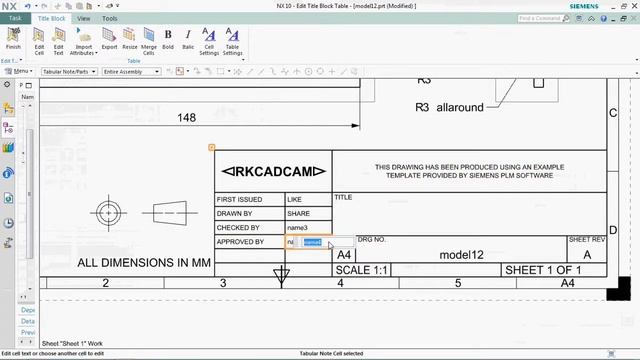Image resolution: width=640 pixels, height=360 pixels.
Task: Click the Import Attributes icon
Action: tap(83, 35)
